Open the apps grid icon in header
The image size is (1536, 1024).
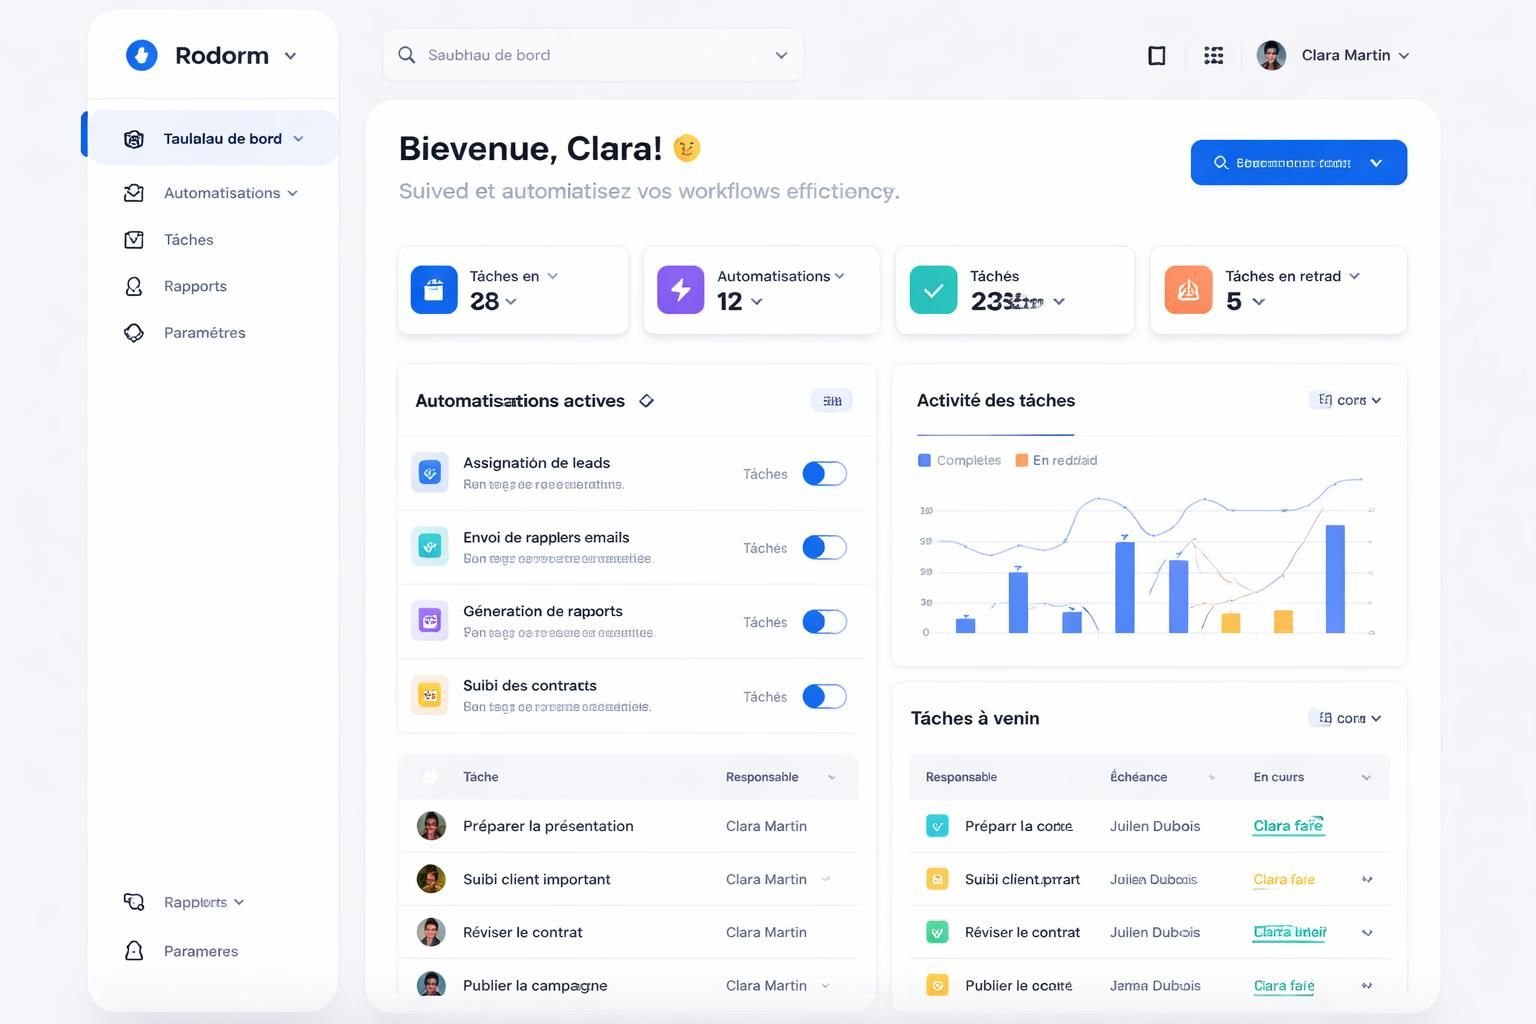click(1213, 55)
